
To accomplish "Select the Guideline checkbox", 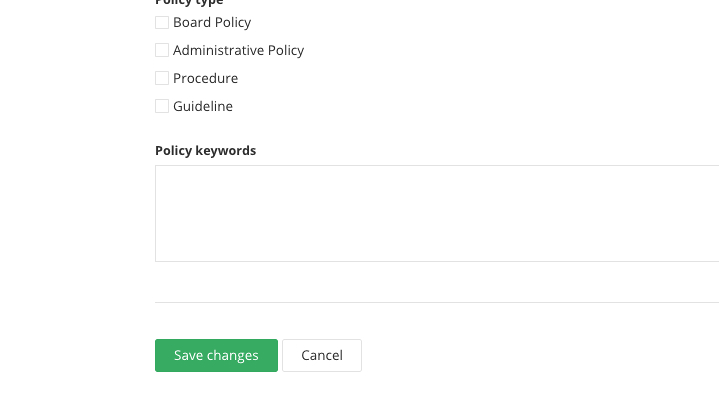I will point(162,106).
